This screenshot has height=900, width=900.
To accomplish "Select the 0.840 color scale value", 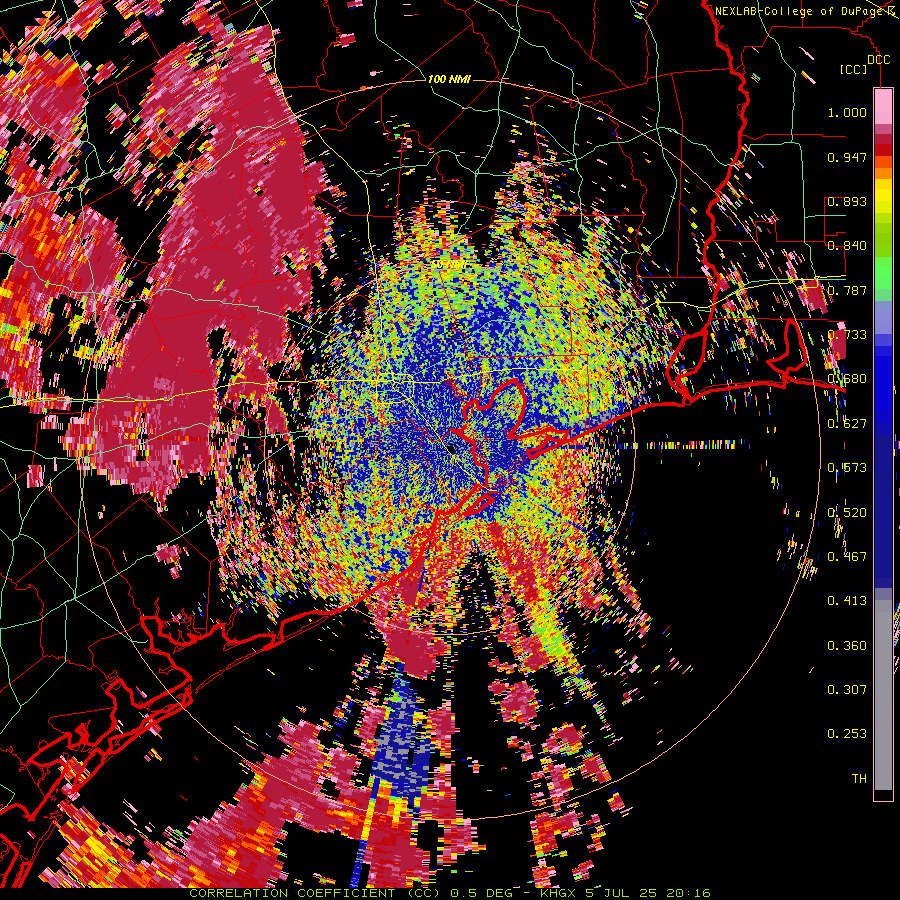I will [847, 246].
